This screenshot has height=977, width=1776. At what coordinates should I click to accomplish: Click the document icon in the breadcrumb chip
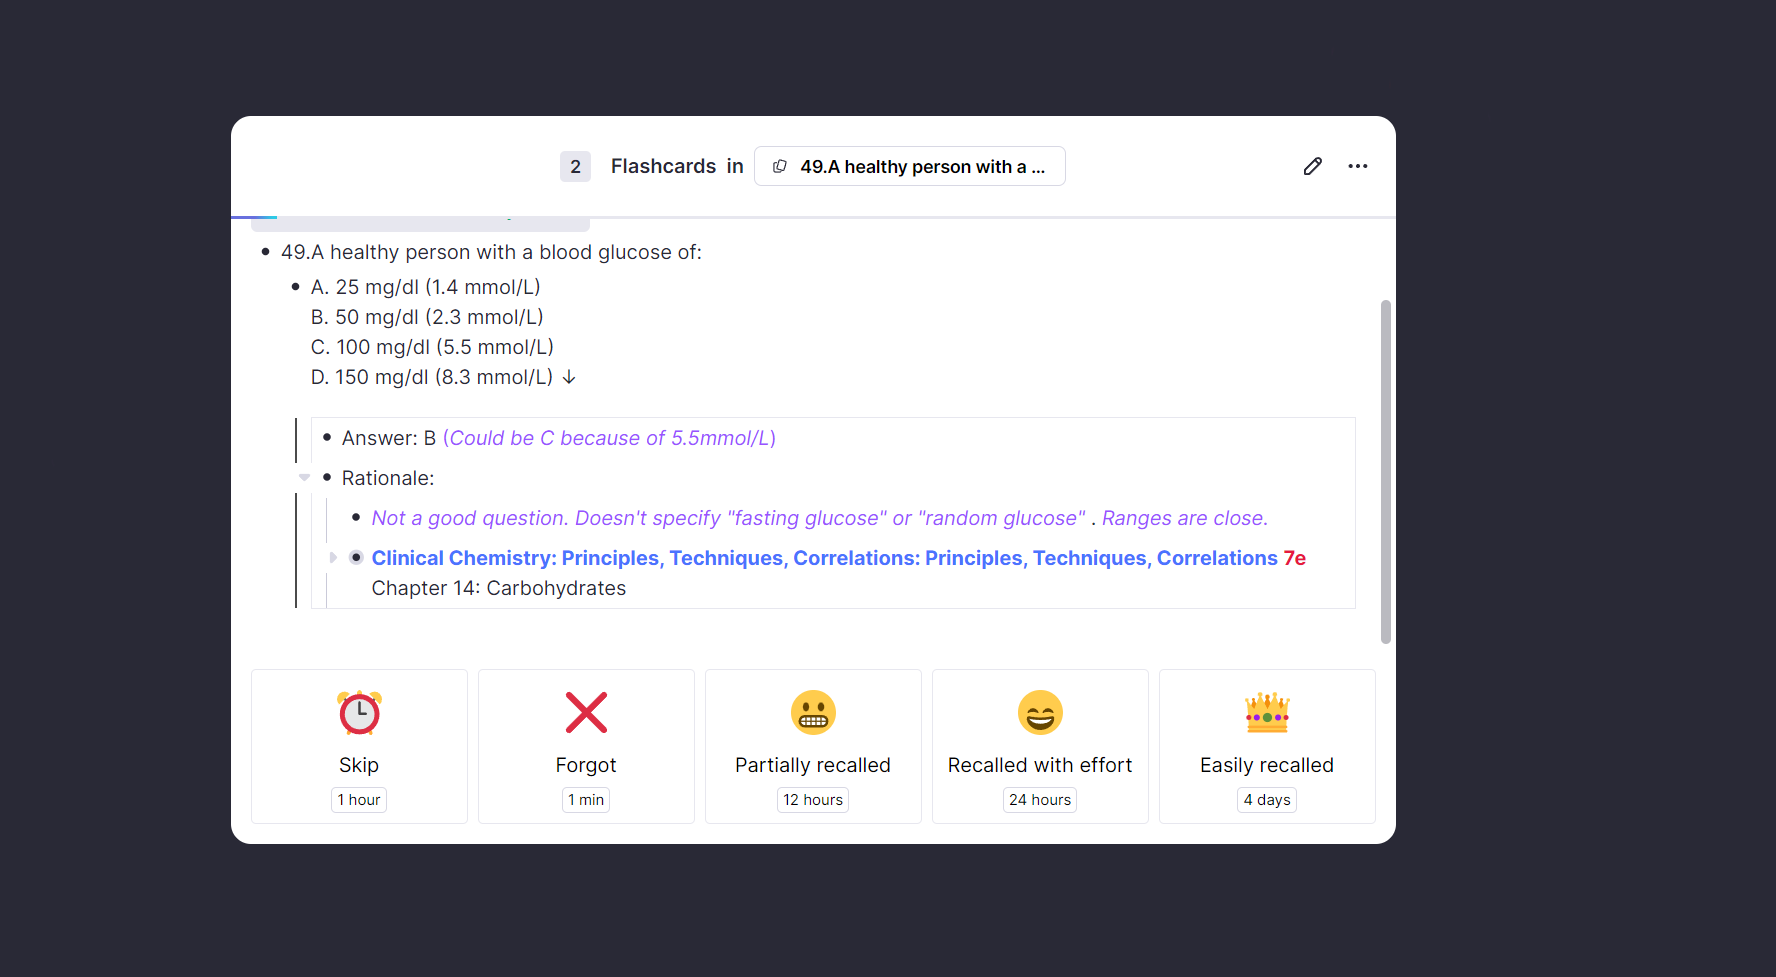(x=780, y=166)
